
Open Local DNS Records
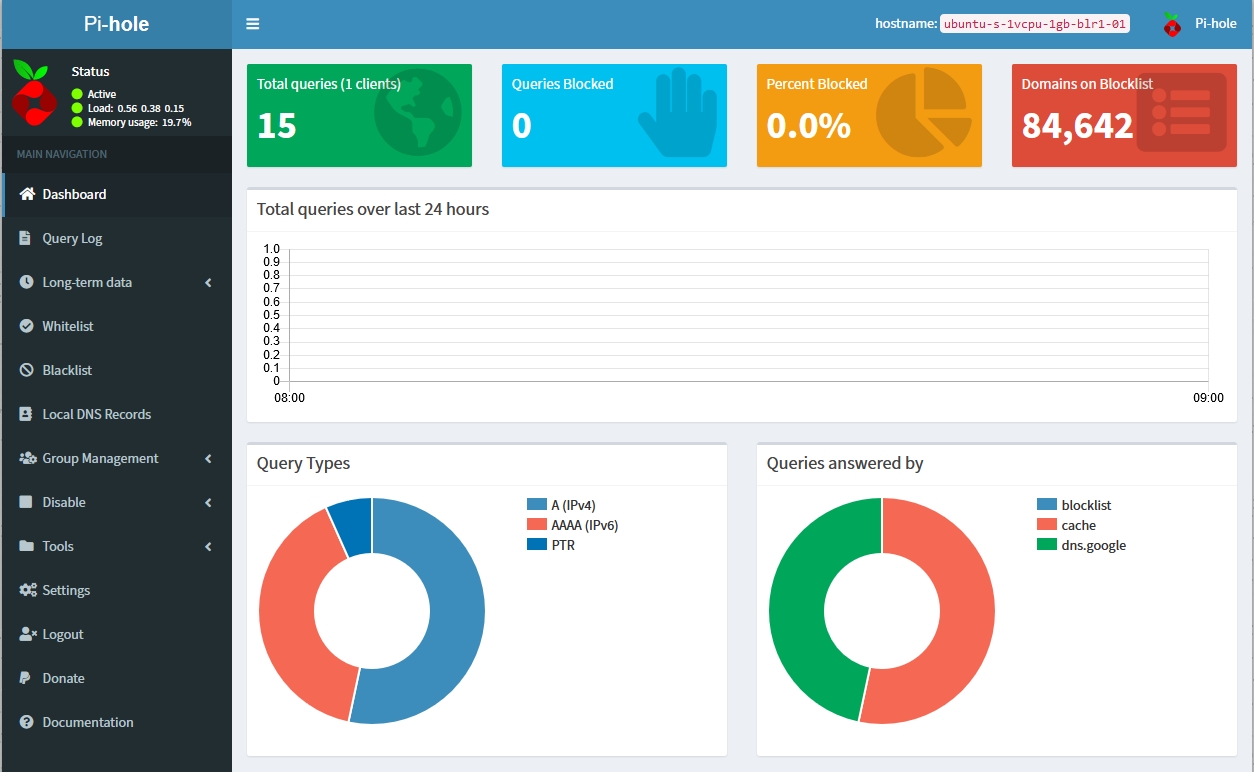coord(116,414)
